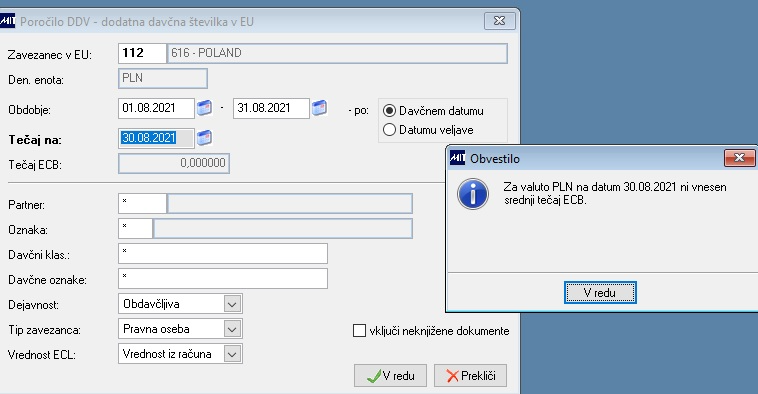Click the Den. enota label
The width and height of the screenshot is (758, 394).
point(36,80)
